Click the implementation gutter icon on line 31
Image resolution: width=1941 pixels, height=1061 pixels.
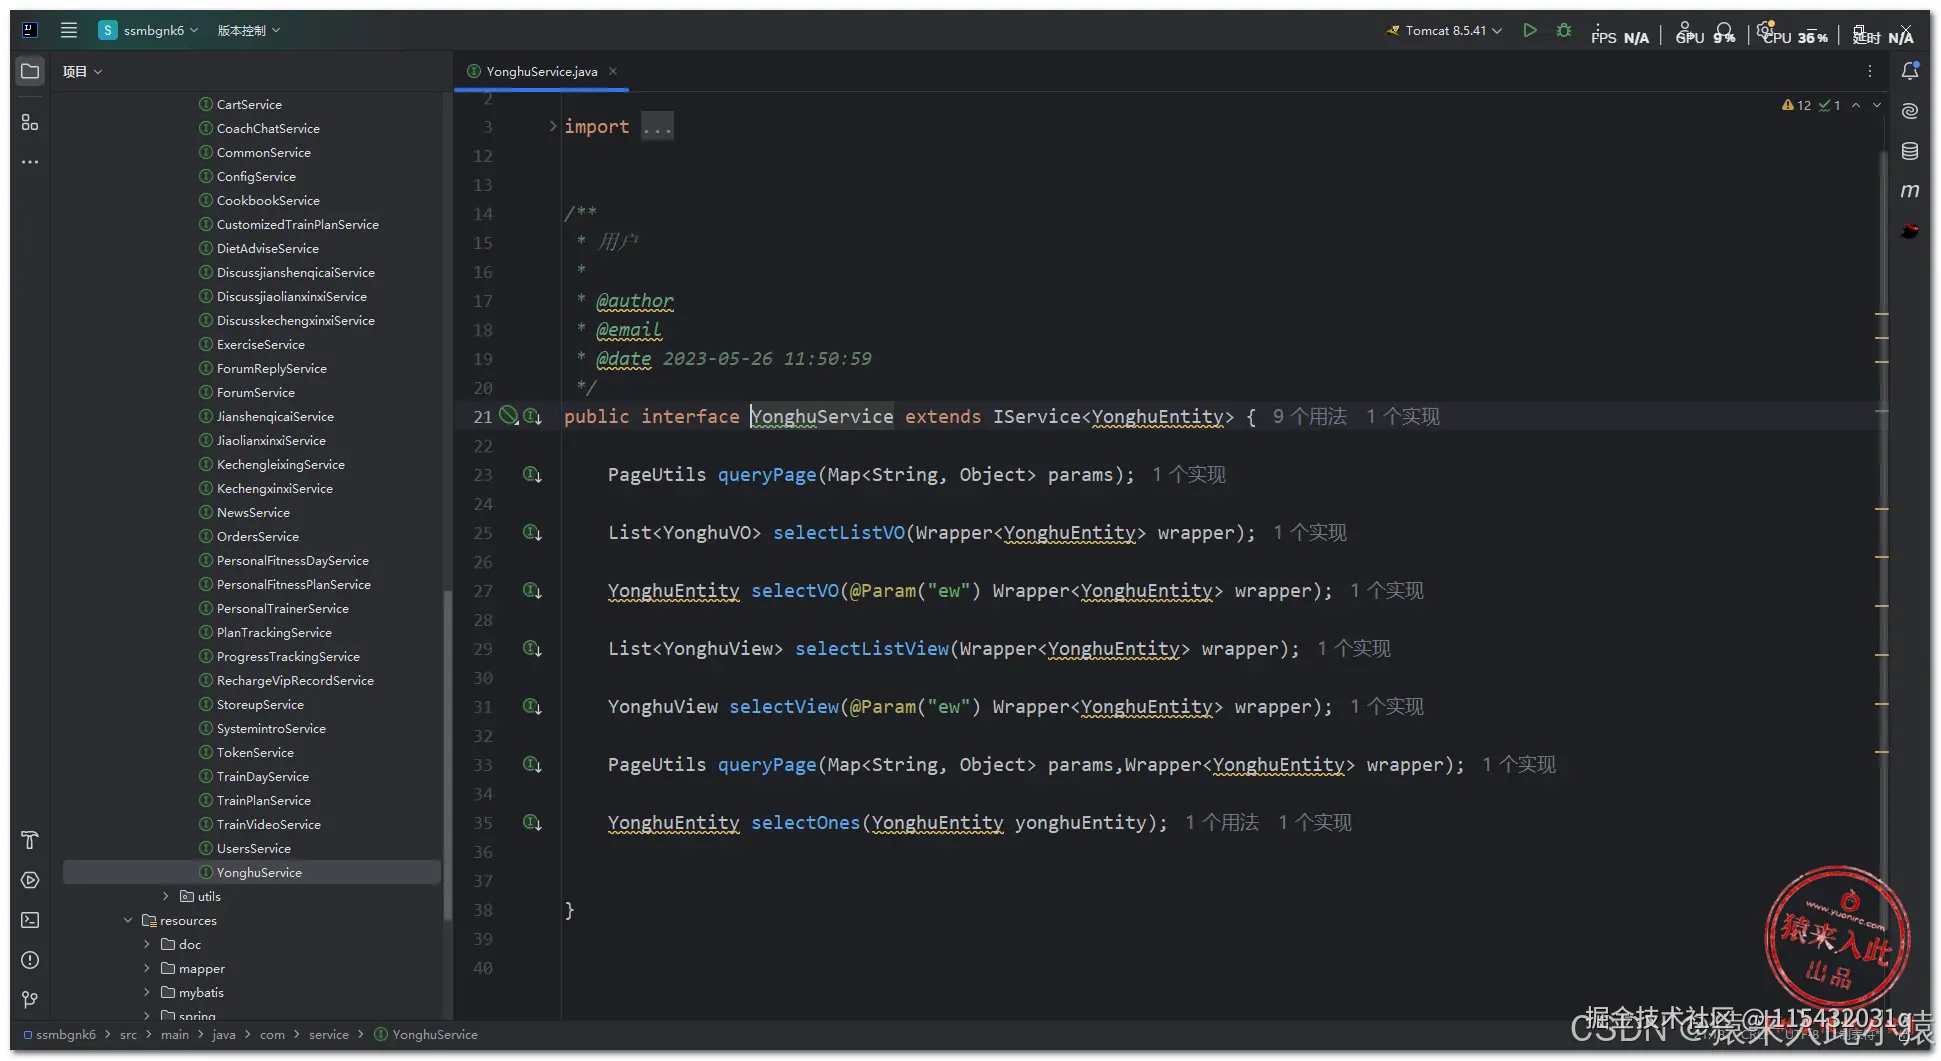pyautogui.click(x=533, y=706)
